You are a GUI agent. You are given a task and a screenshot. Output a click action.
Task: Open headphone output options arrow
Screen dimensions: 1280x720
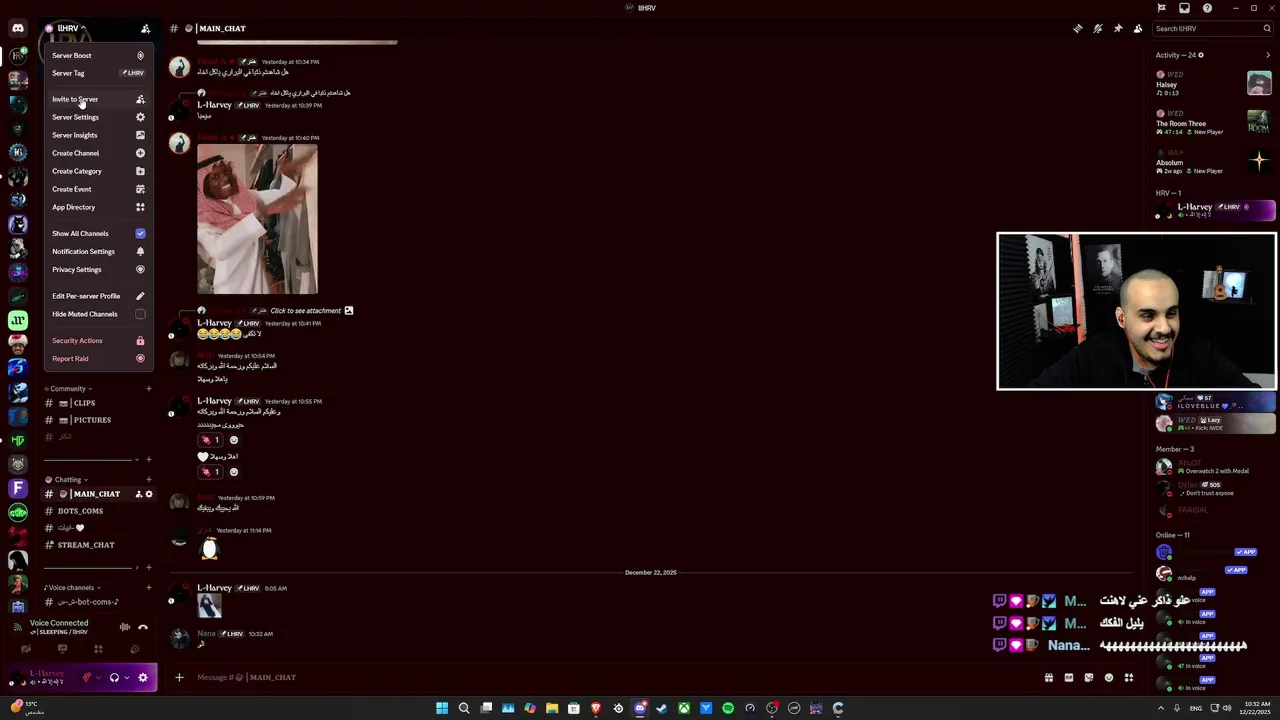pos(126,678)
